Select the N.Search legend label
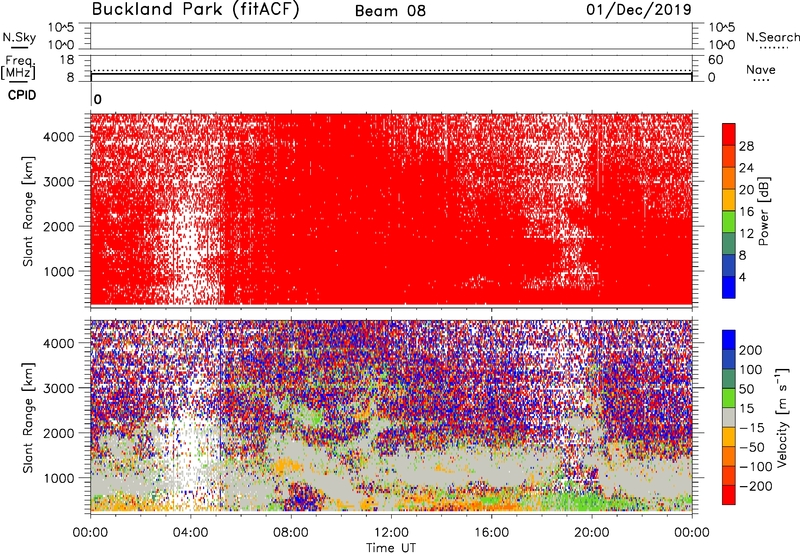The height and width of the screenshot is (554, 800). click(773, 37)
